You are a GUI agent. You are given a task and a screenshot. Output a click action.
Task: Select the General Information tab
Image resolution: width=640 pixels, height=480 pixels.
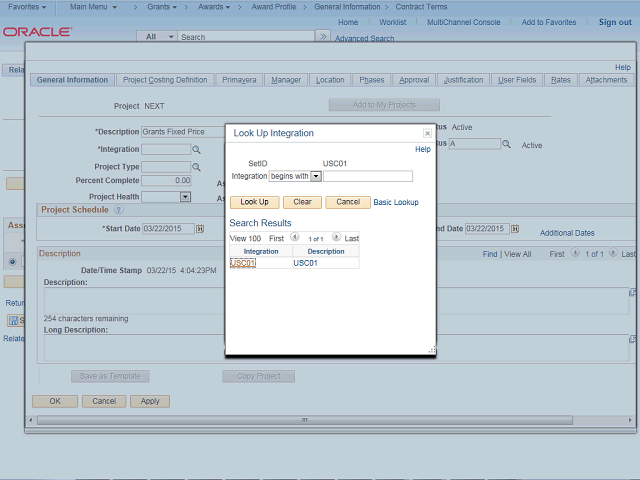[72, 80]
